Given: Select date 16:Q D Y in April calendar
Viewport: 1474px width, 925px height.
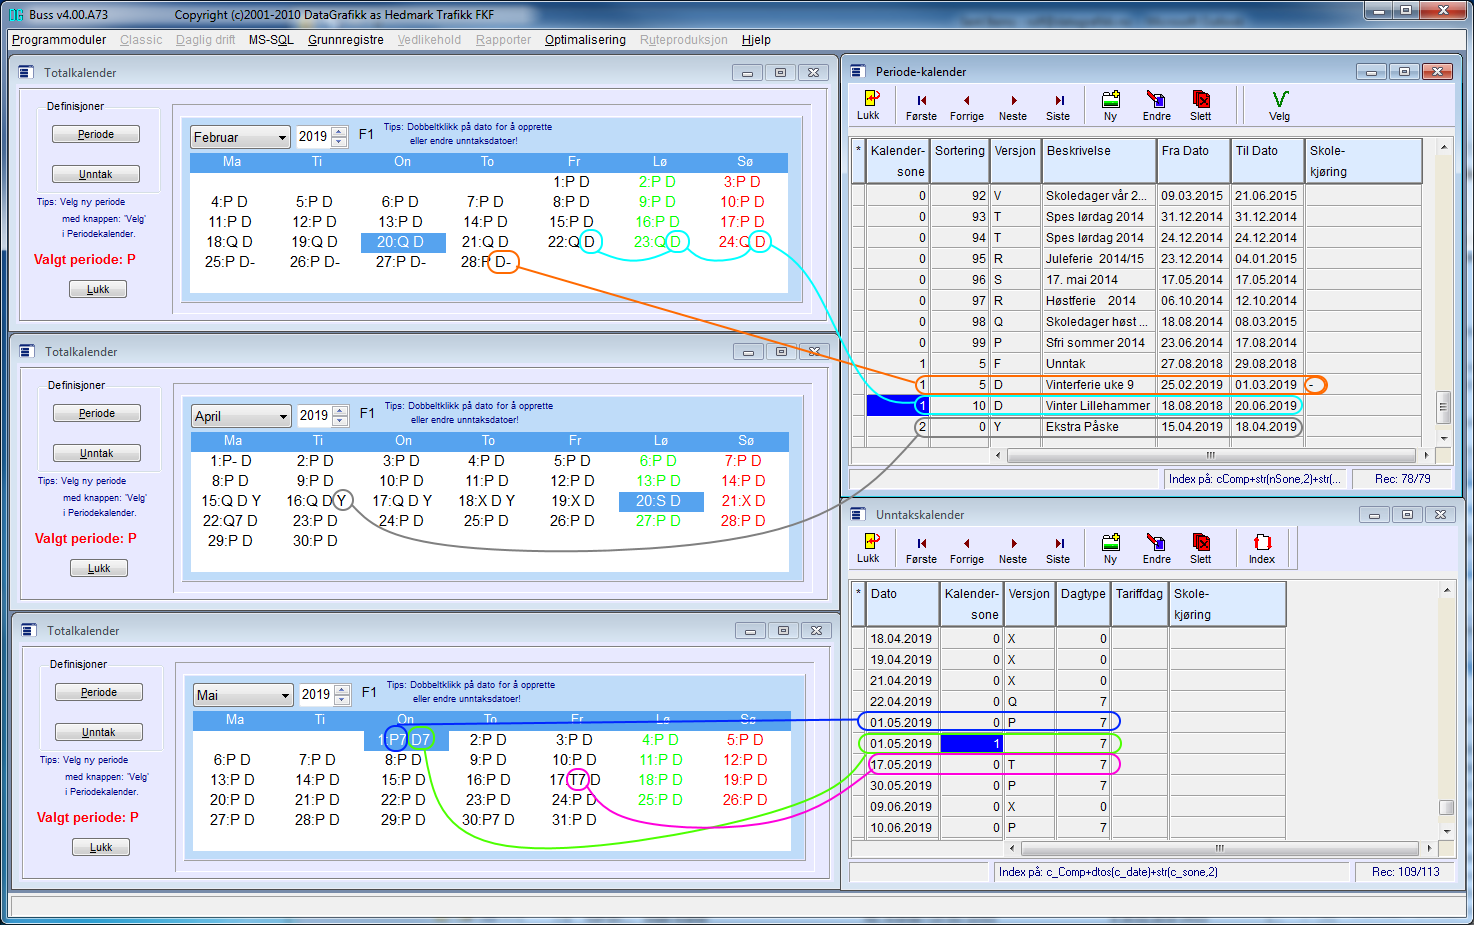Looking at the screenshot, I should click(317, 501).
